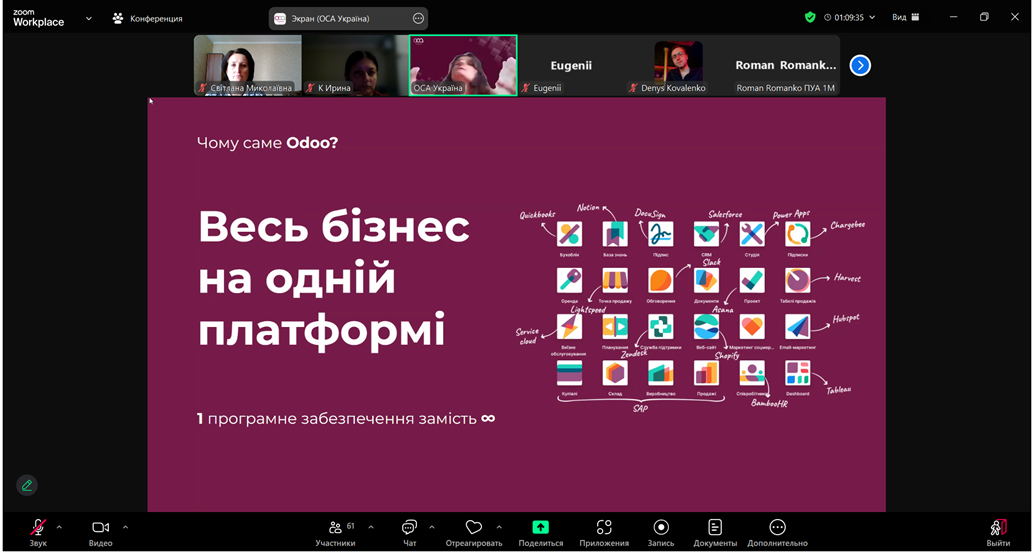Select Denys Kovalenko video thumbnail

pos(679,65)
